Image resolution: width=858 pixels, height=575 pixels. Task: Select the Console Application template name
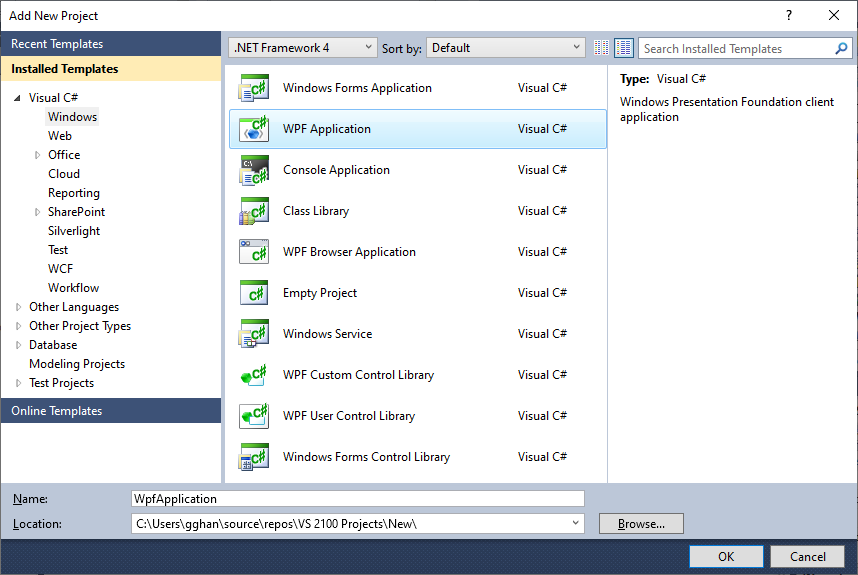336,170
